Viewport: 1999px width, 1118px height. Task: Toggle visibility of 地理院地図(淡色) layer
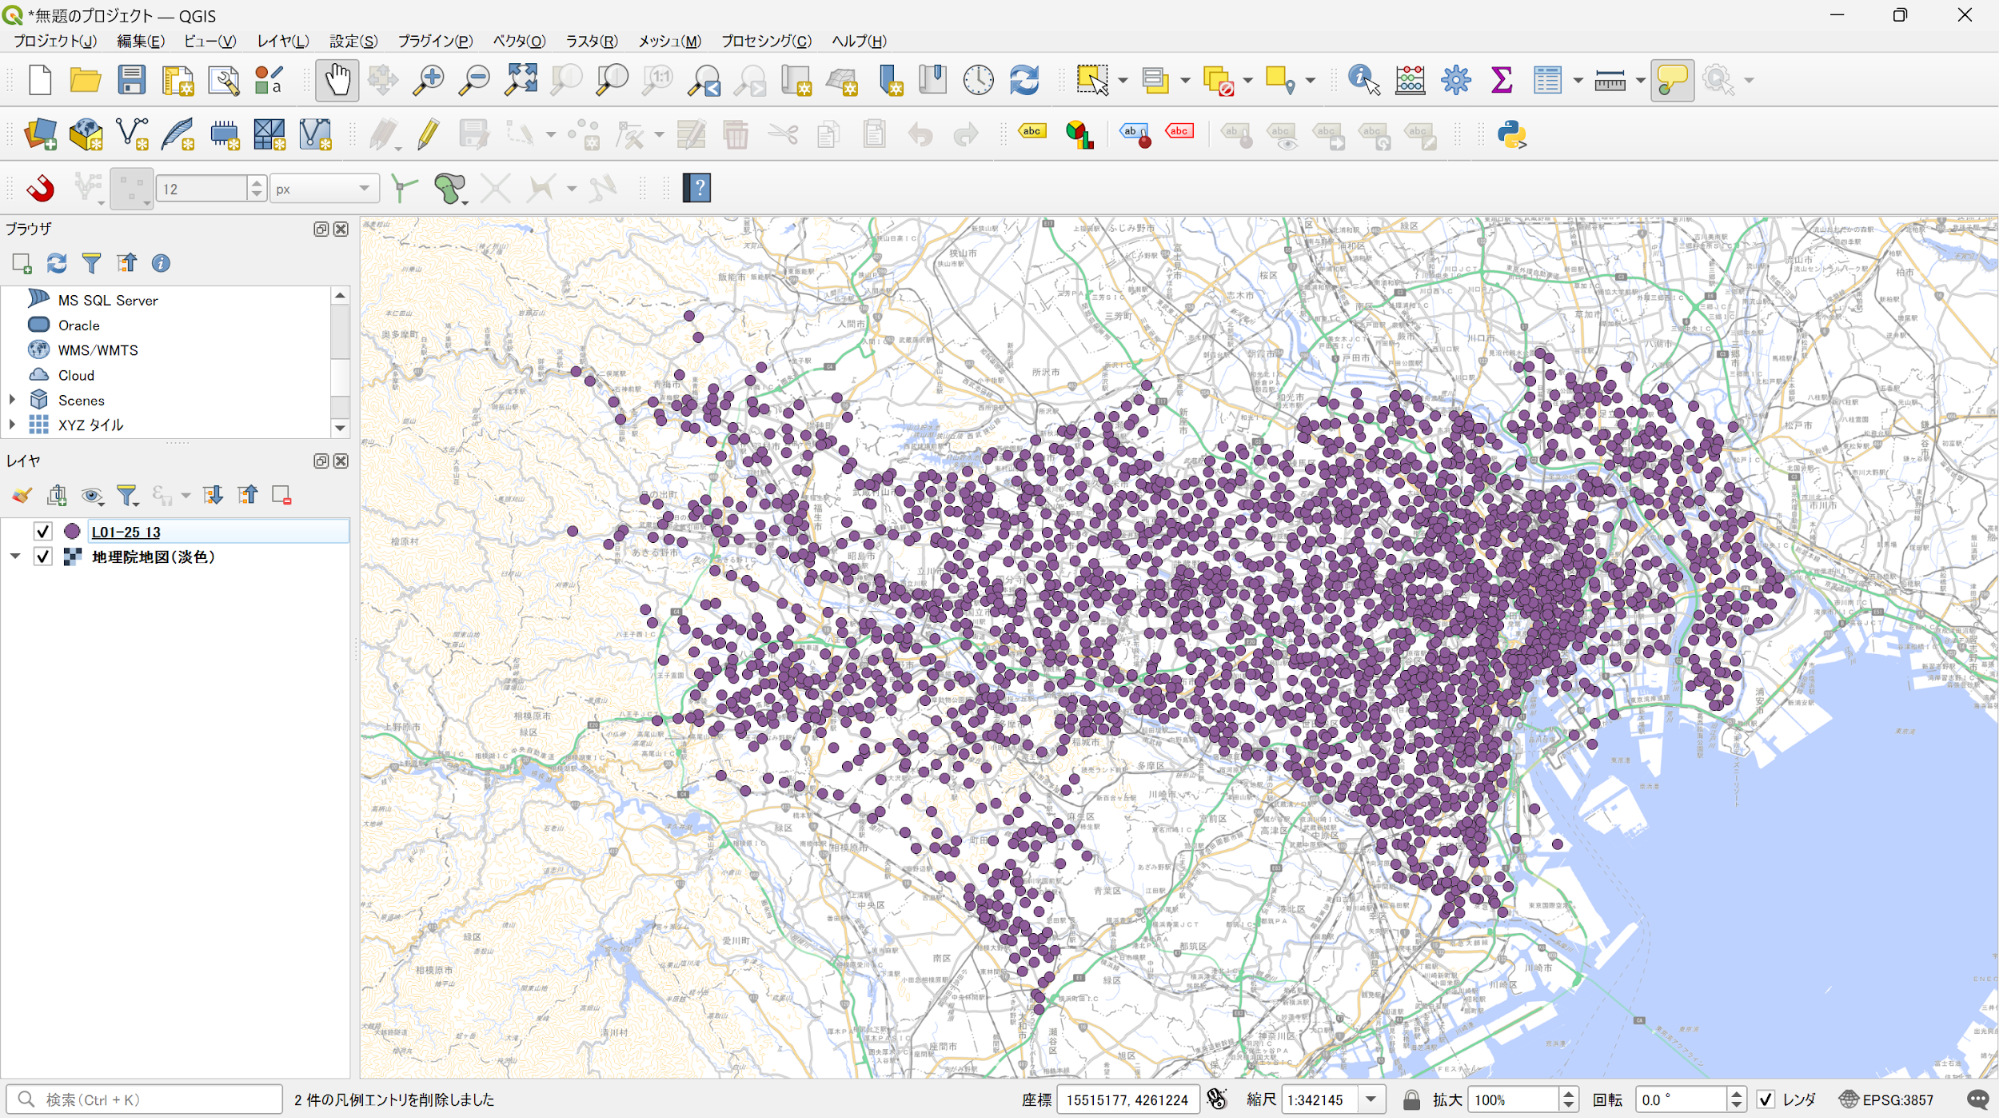coord(43,556)
